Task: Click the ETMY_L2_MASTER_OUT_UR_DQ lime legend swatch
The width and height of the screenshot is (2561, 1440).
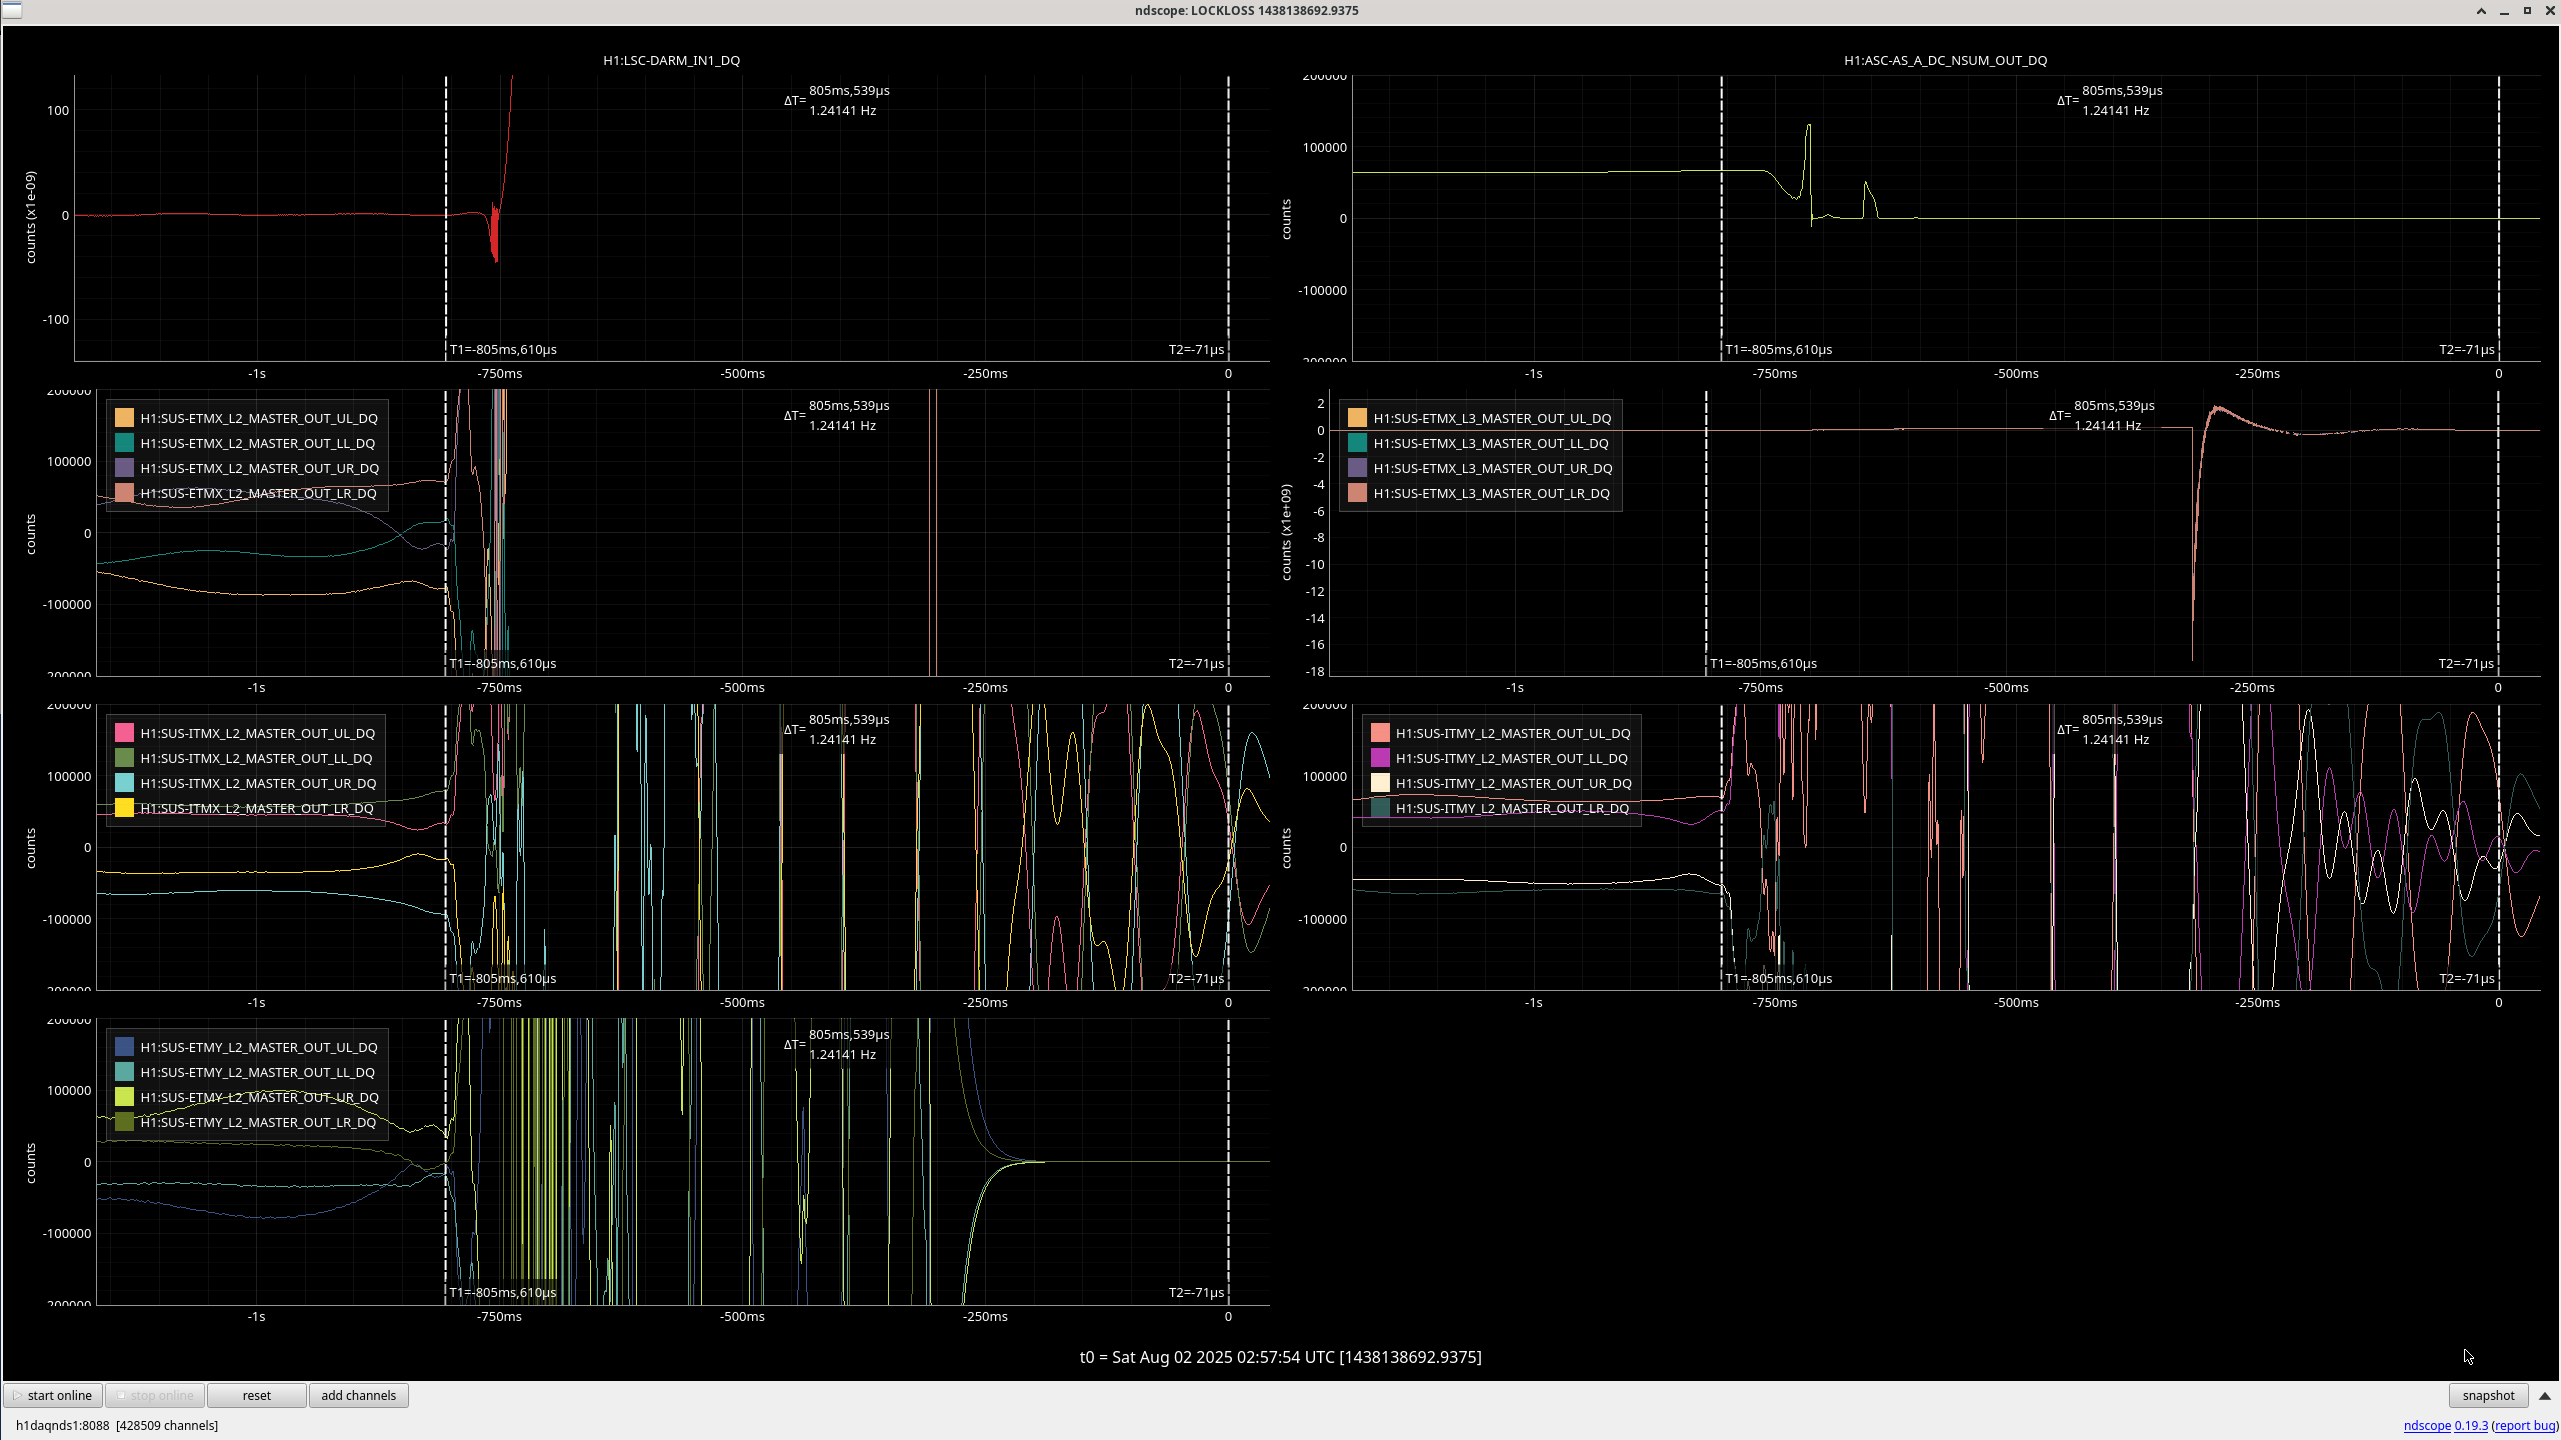Action: point(124,1097)
